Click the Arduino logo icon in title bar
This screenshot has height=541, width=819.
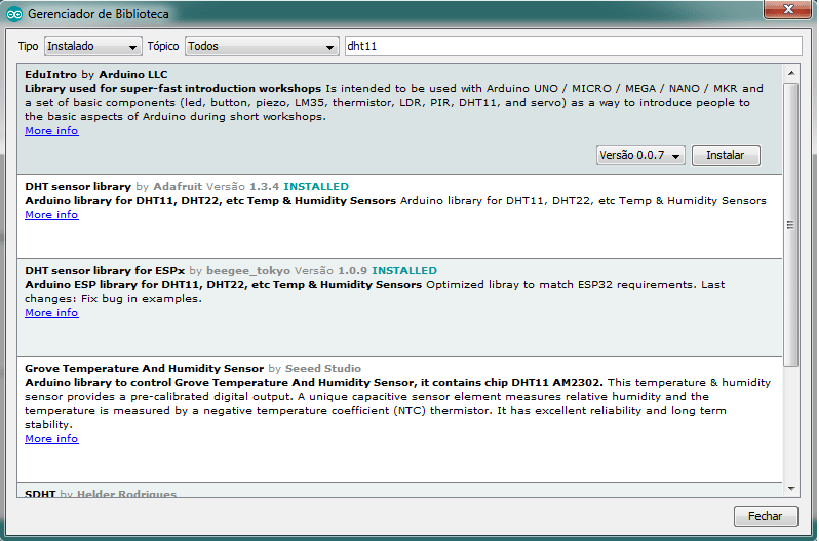pos(14,14)
